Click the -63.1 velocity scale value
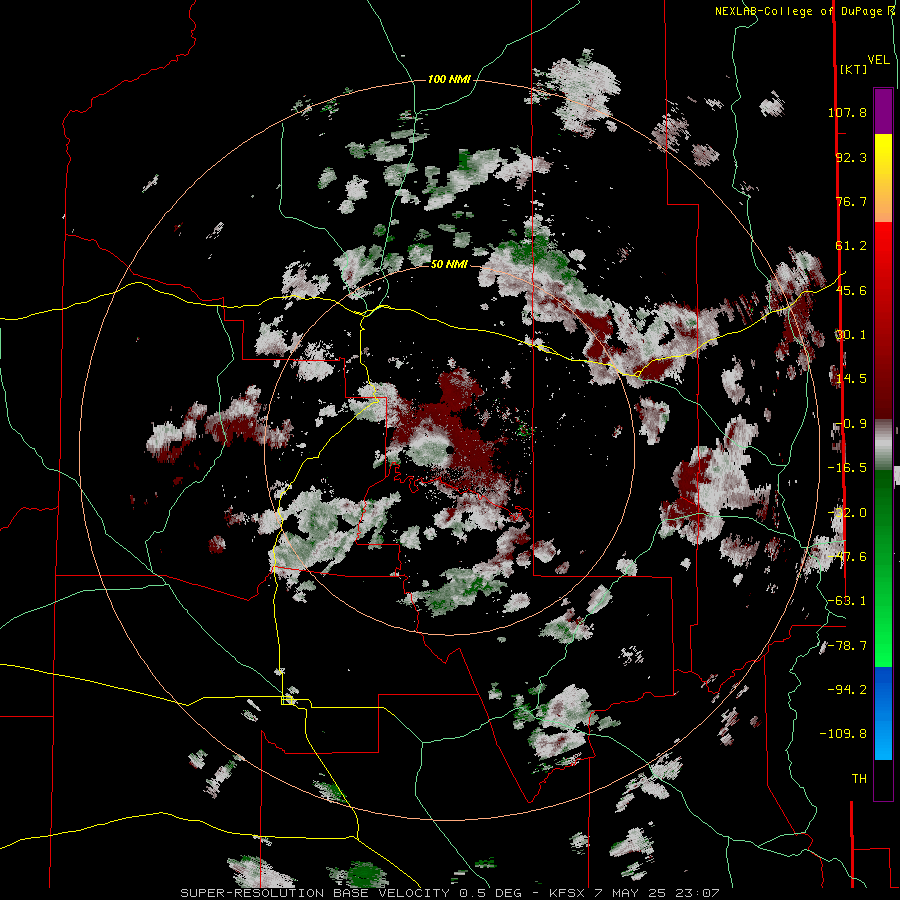Viewport: 900px width, 900px height. [x=847, y=601]
